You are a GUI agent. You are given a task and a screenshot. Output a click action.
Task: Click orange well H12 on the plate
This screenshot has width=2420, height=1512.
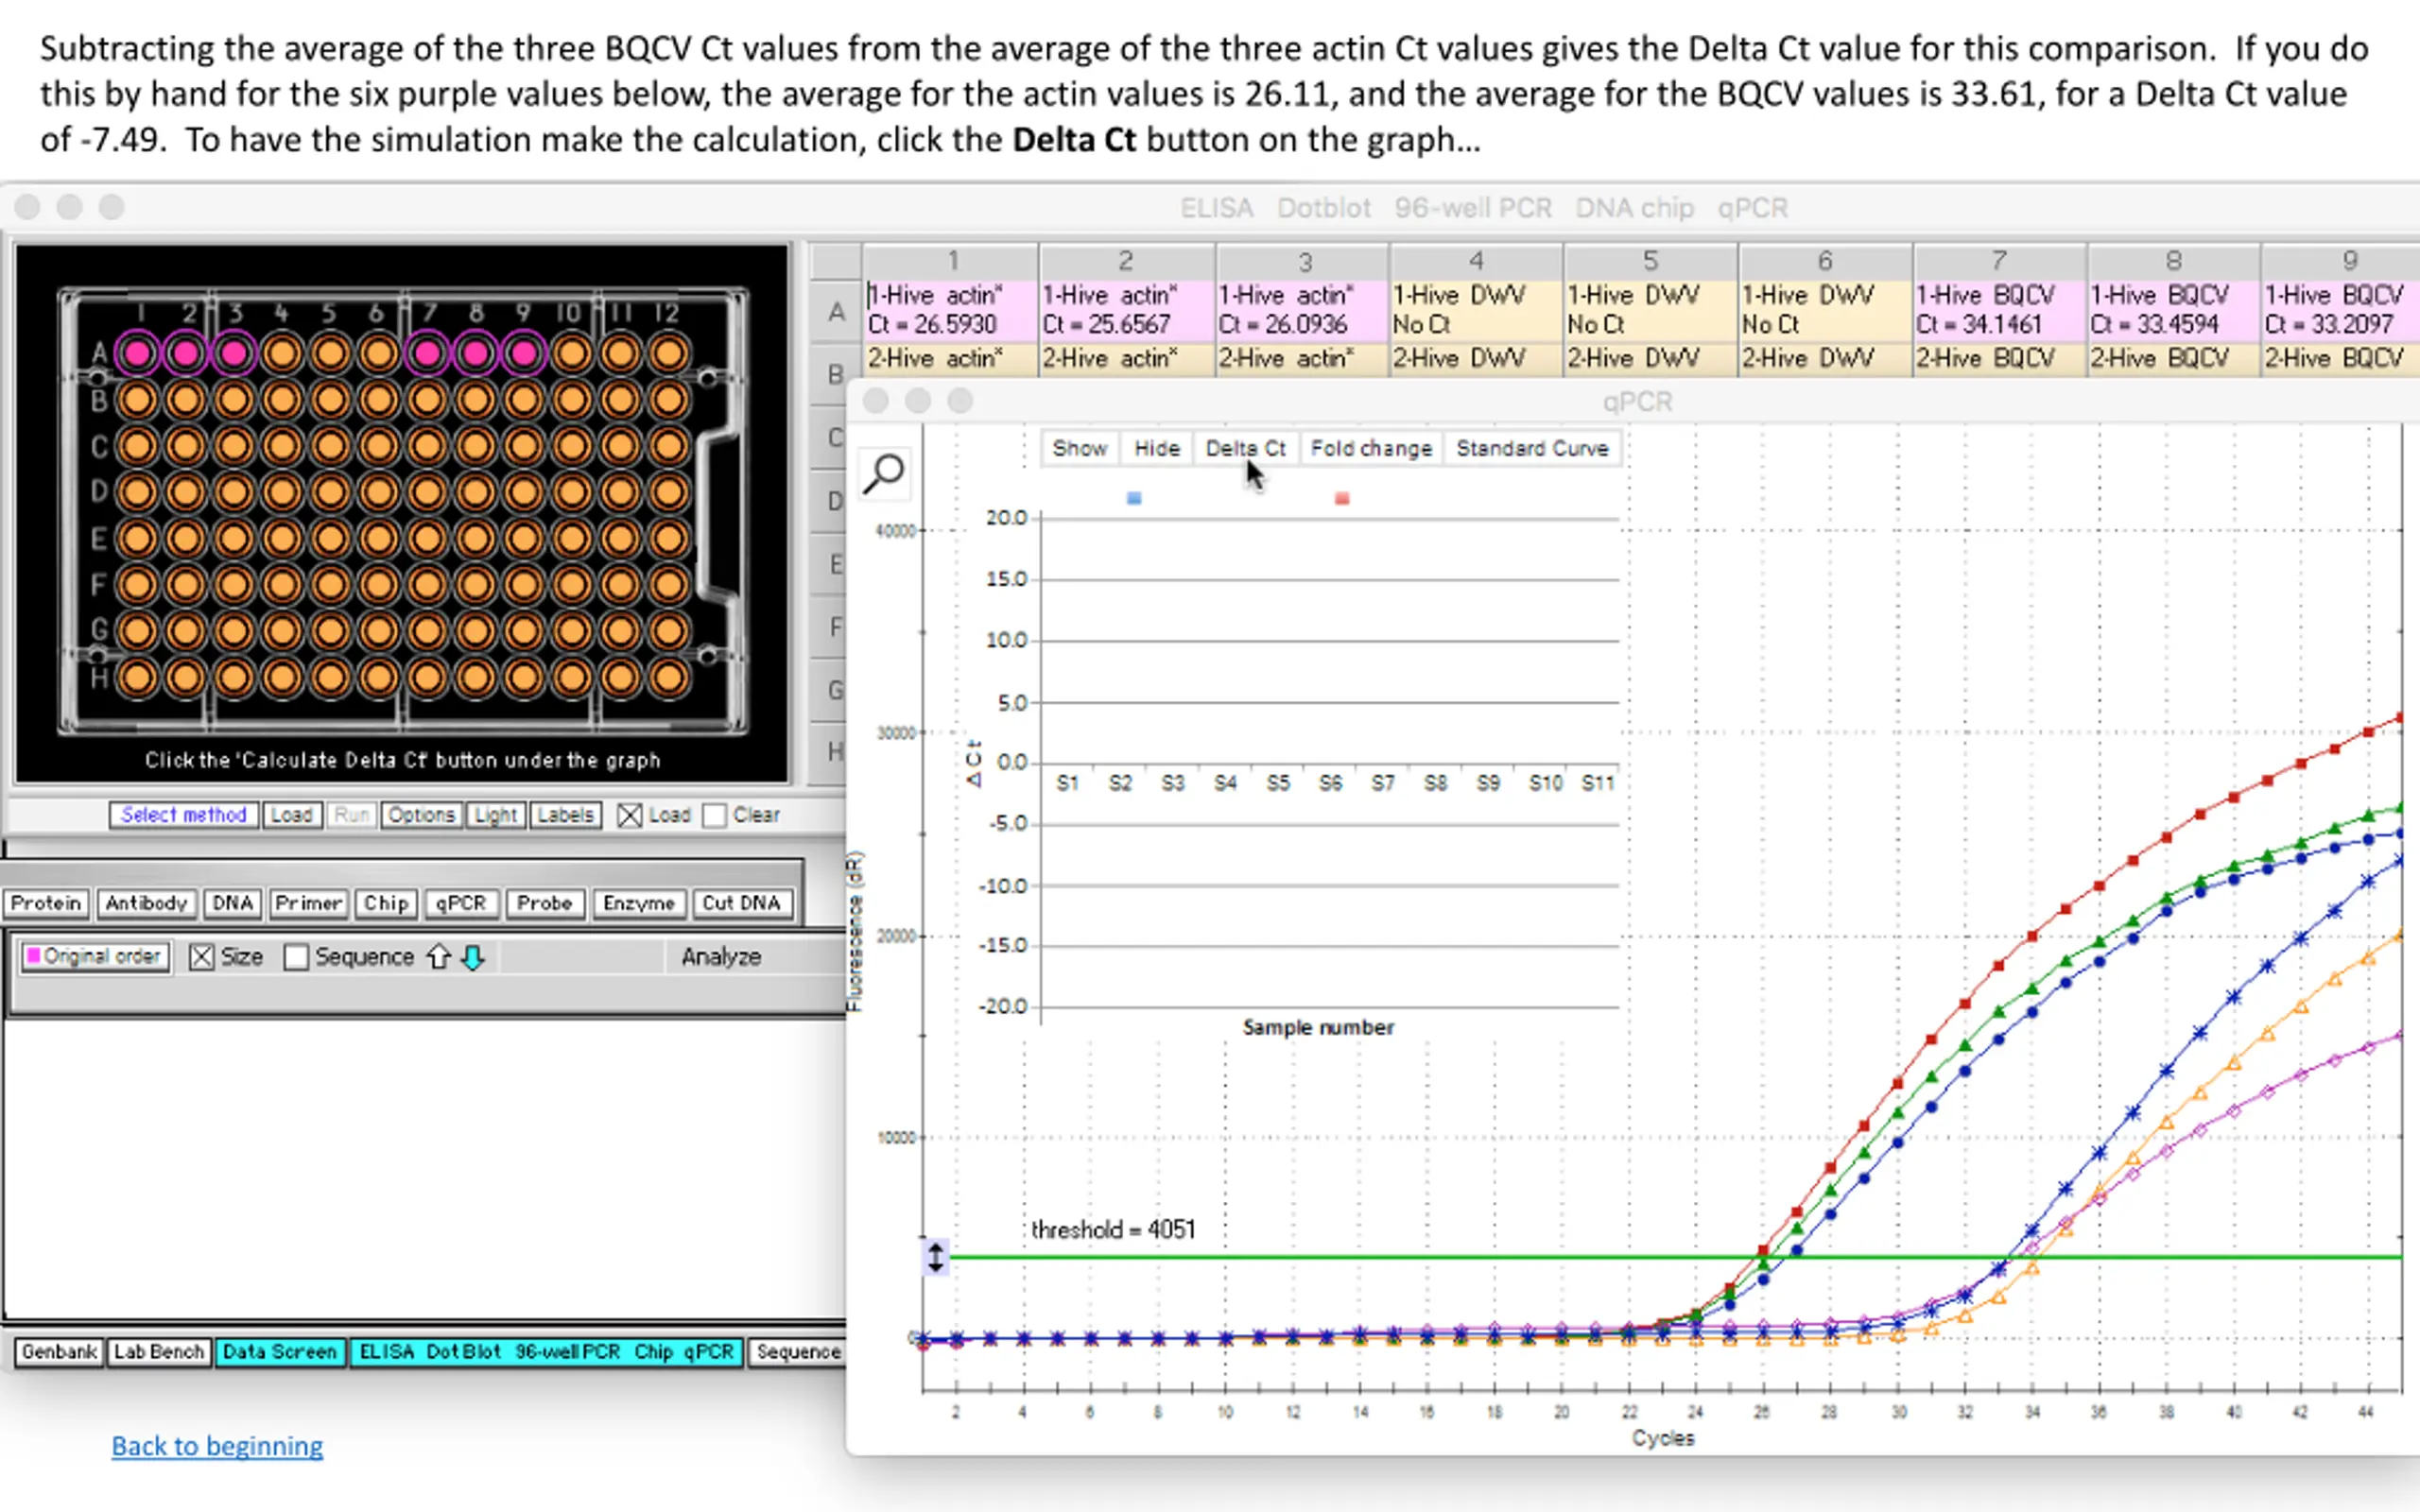pyautogui.click(x=668, y=678)
